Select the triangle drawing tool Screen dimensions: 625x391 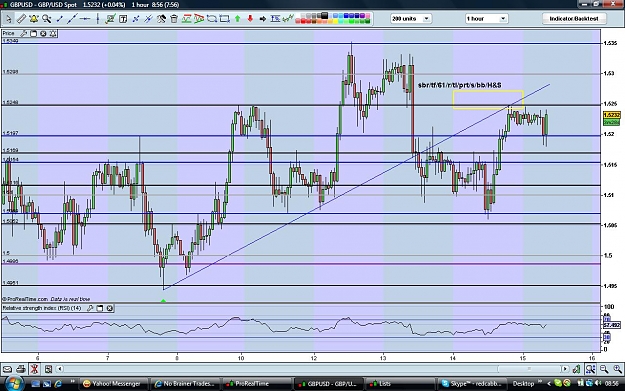click(x=199, y=19)
